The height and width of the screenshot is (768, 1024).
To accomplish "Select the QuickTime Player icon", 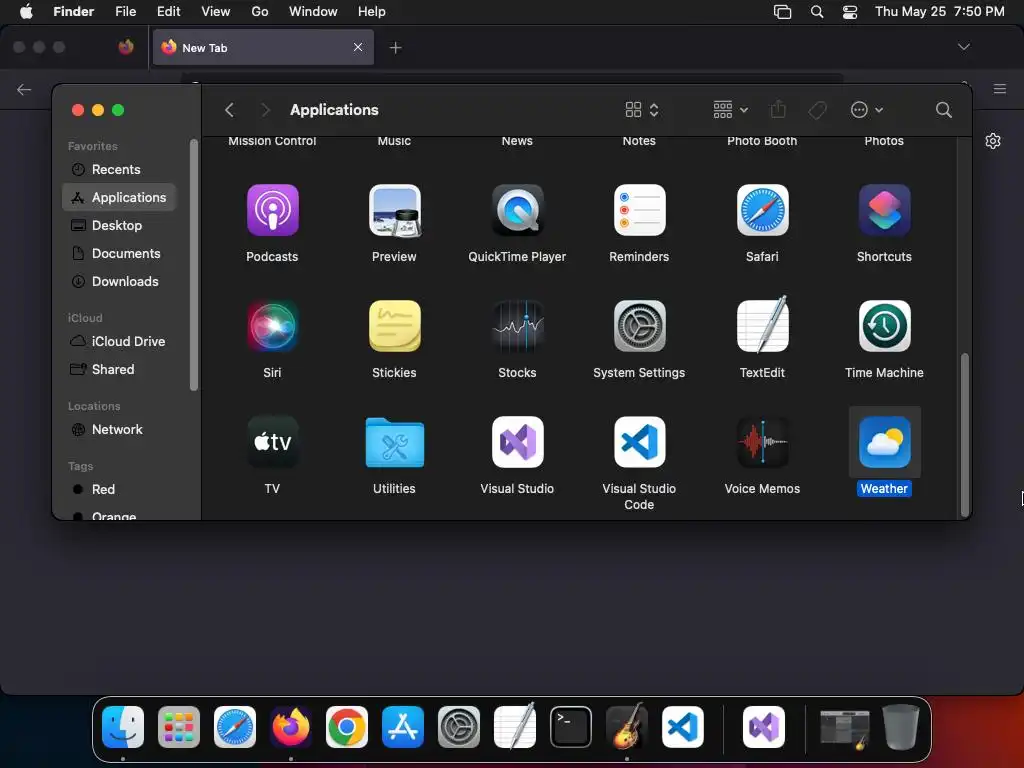I will tap(517, 210).
